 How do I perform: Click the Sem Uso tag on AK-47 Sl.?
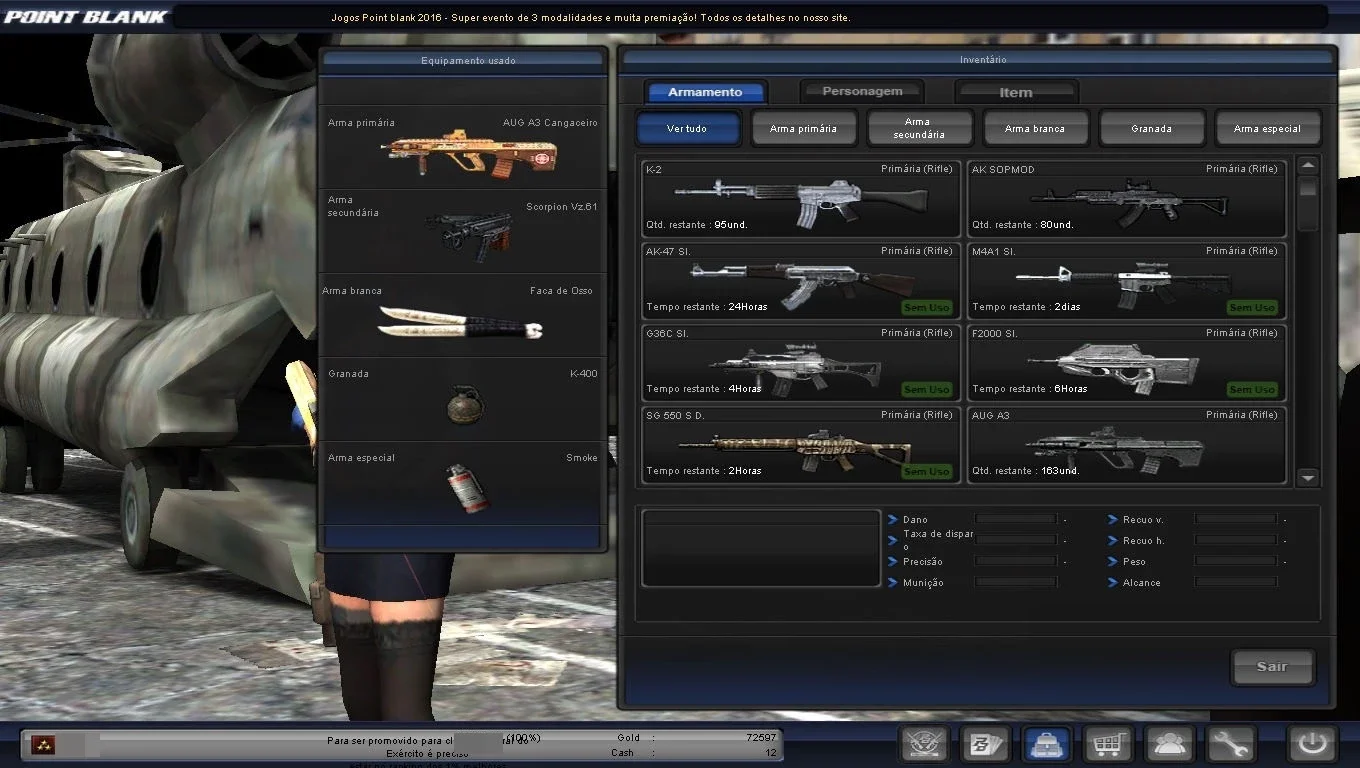tap(927, 307)
